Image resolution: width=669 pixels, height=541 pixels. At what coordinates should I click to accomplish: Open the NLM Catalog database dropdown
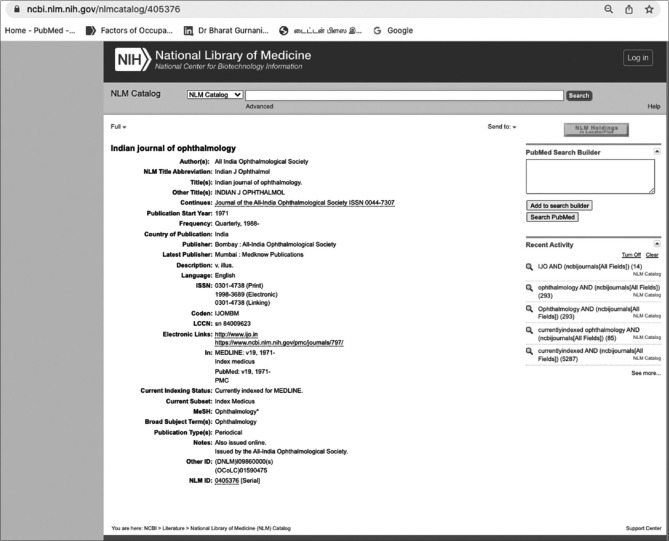[x=214, y=95]
